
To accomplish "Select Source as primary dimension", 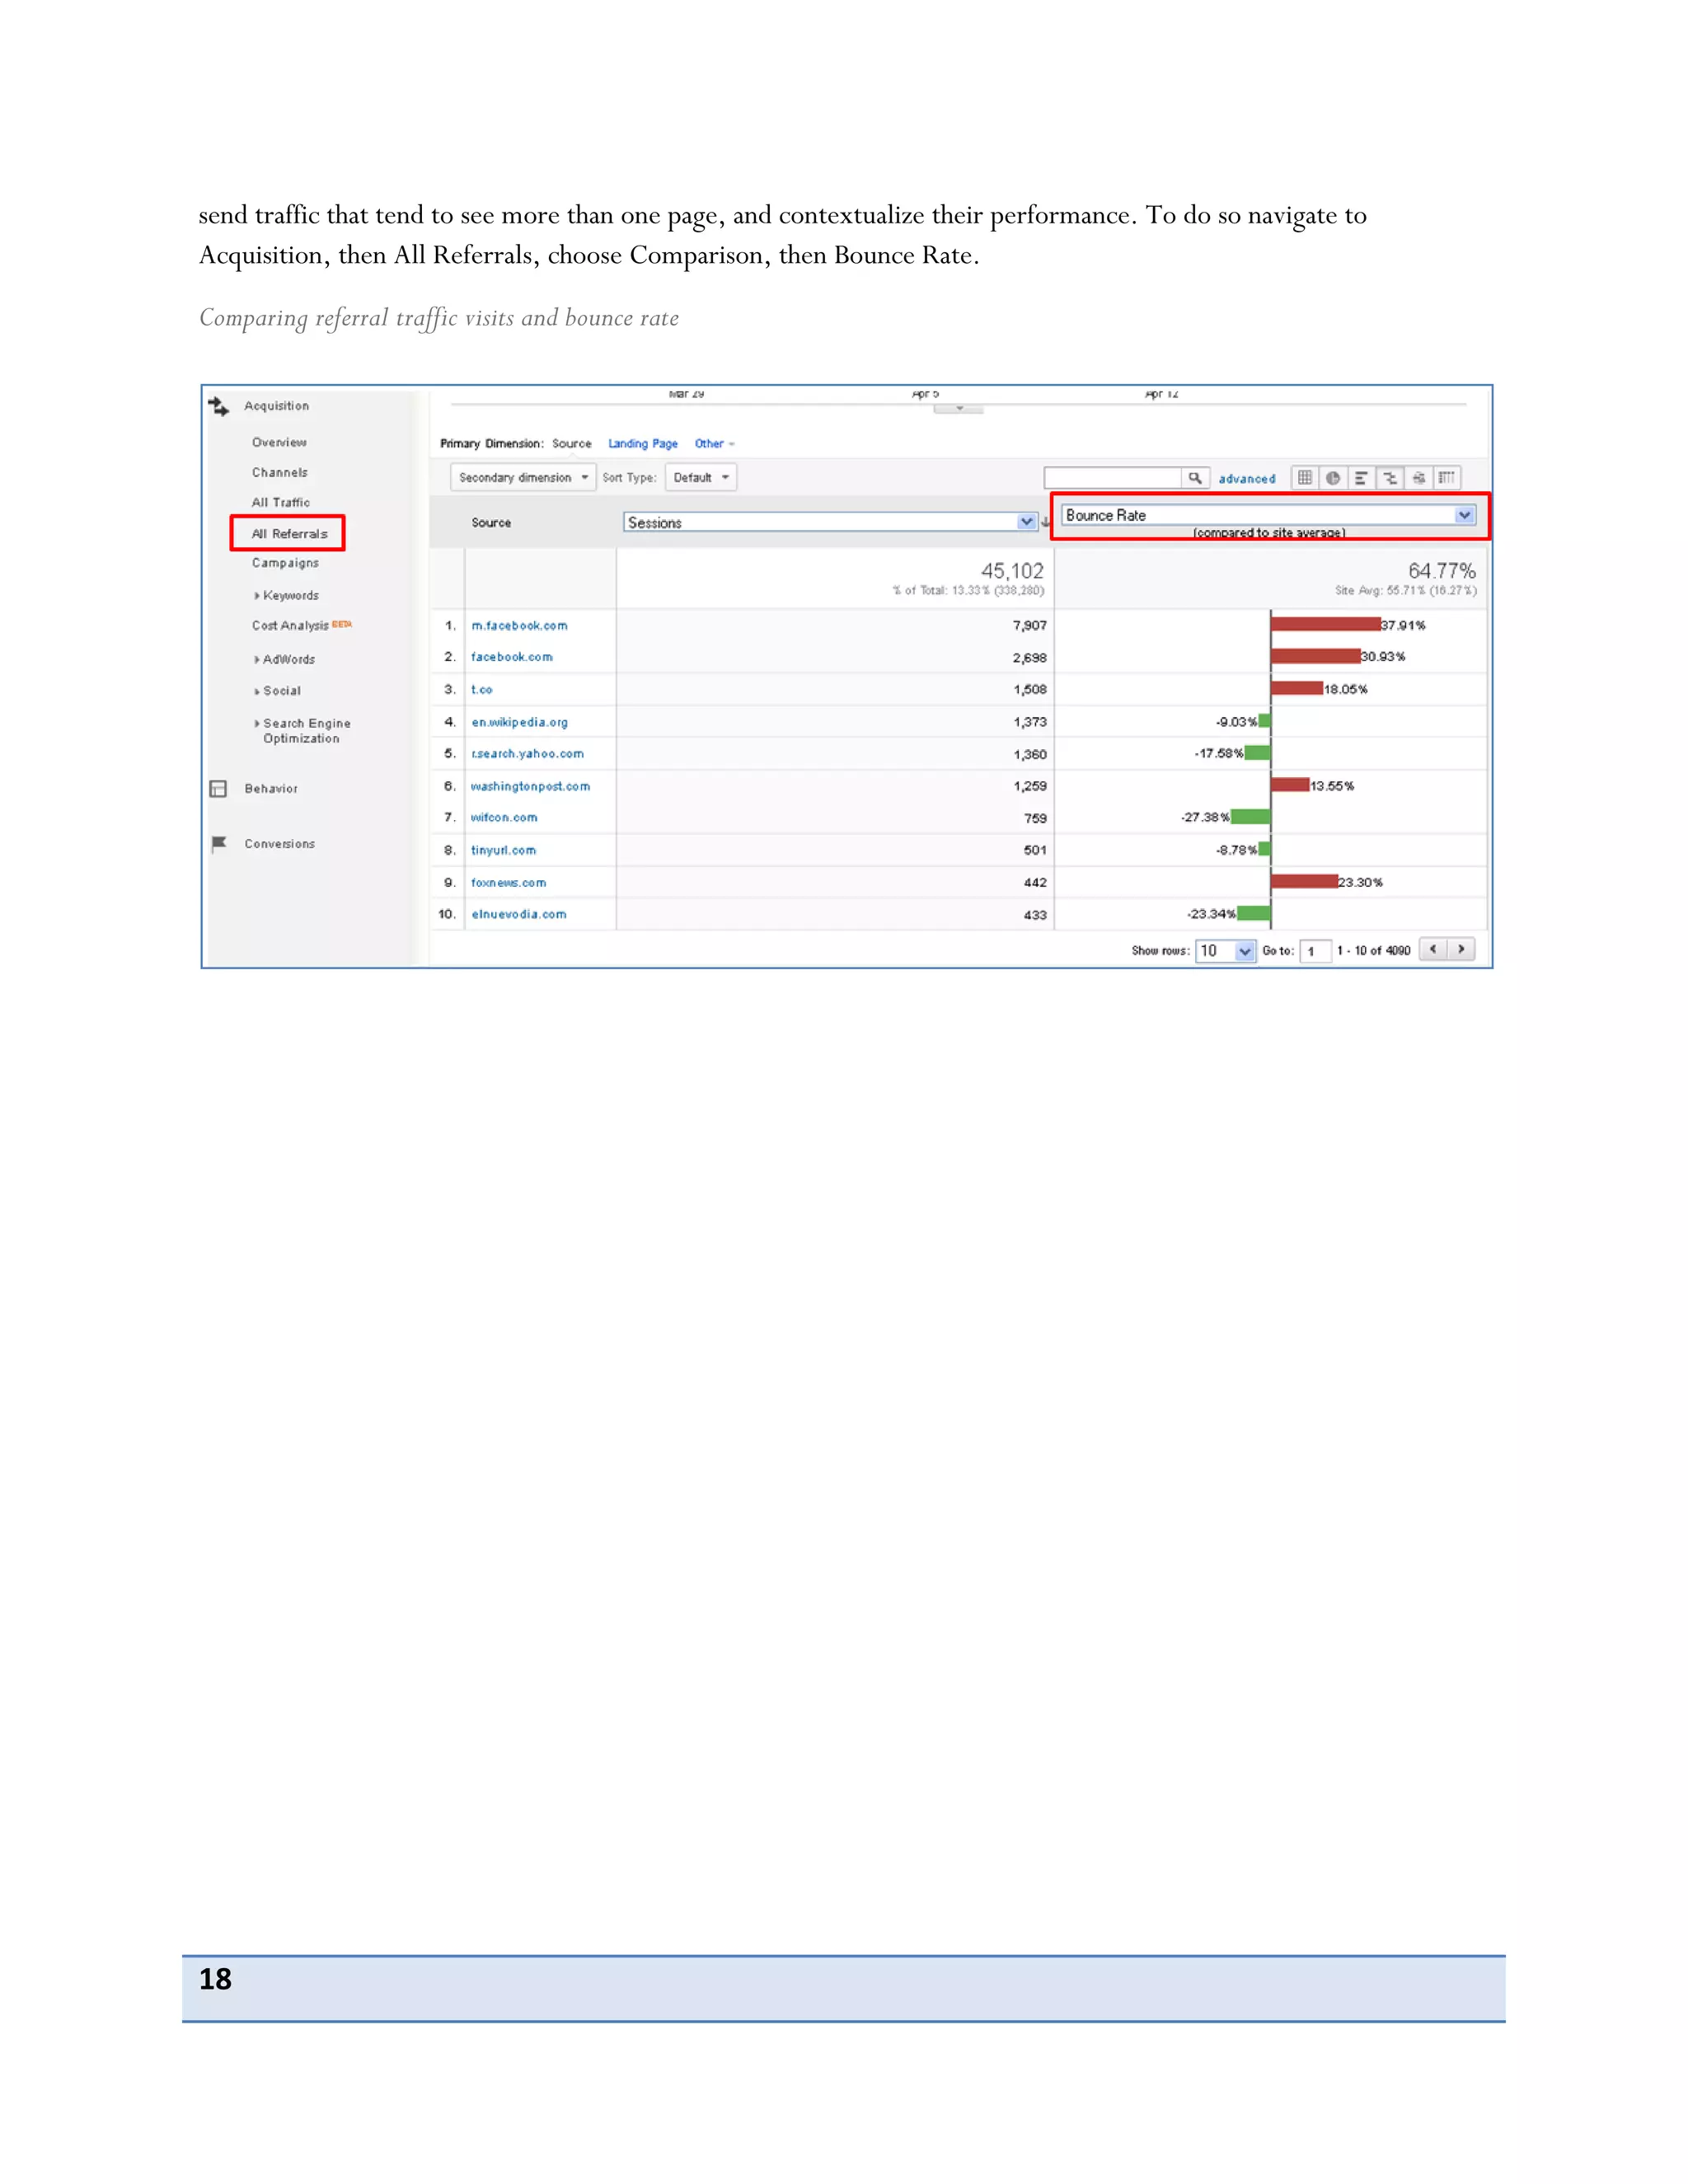I will click(x=572, y=444).
